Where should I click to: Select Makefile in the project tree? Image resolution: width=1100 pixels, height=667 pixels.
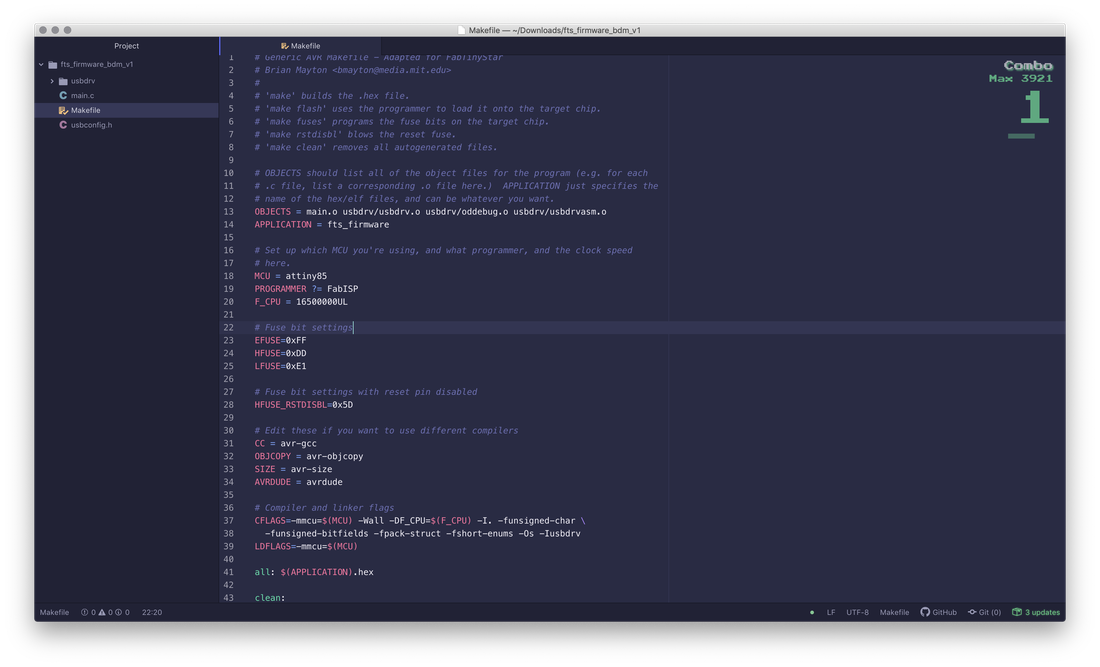(86, 110)
